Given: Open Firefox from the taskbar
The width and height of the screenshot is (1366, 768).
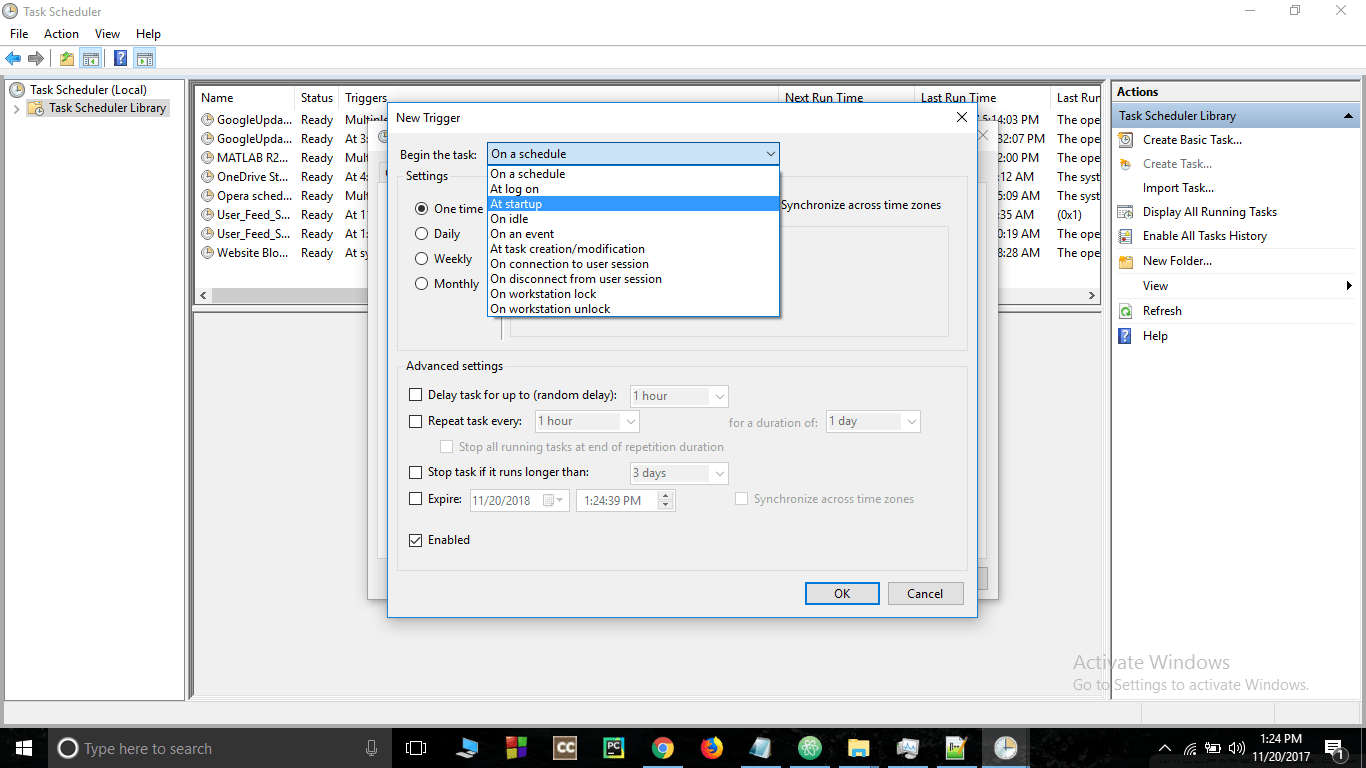Looking at the screenshot, I should [x=711, y=748].
